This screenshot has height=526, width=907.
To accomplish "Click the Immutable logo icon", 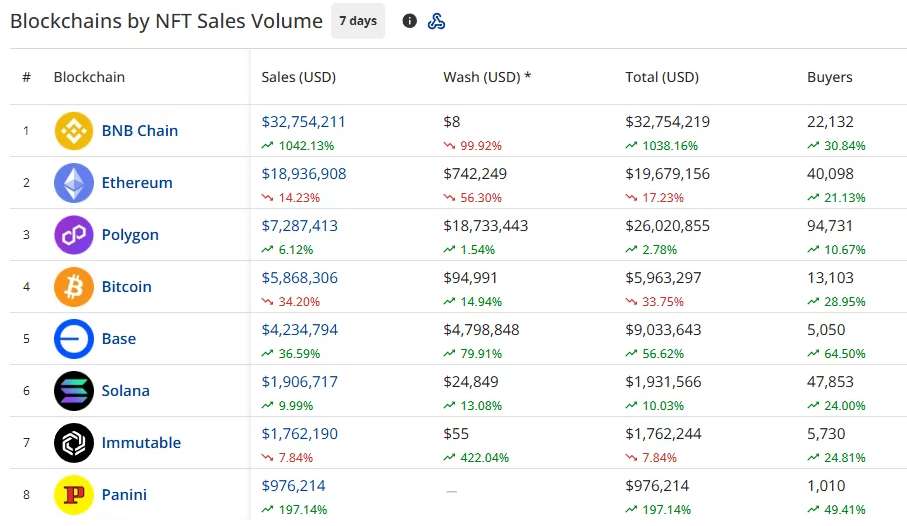I will pyautogui.click(x=73, y=443).
